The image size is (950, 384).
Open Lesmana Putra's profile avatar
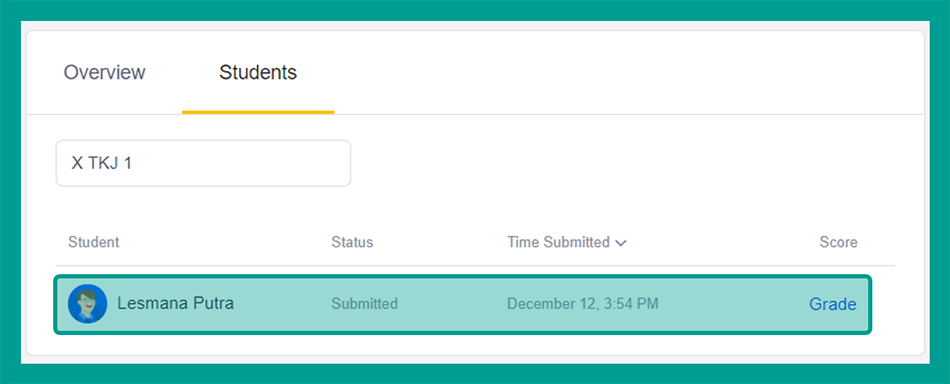pos(87,303)
